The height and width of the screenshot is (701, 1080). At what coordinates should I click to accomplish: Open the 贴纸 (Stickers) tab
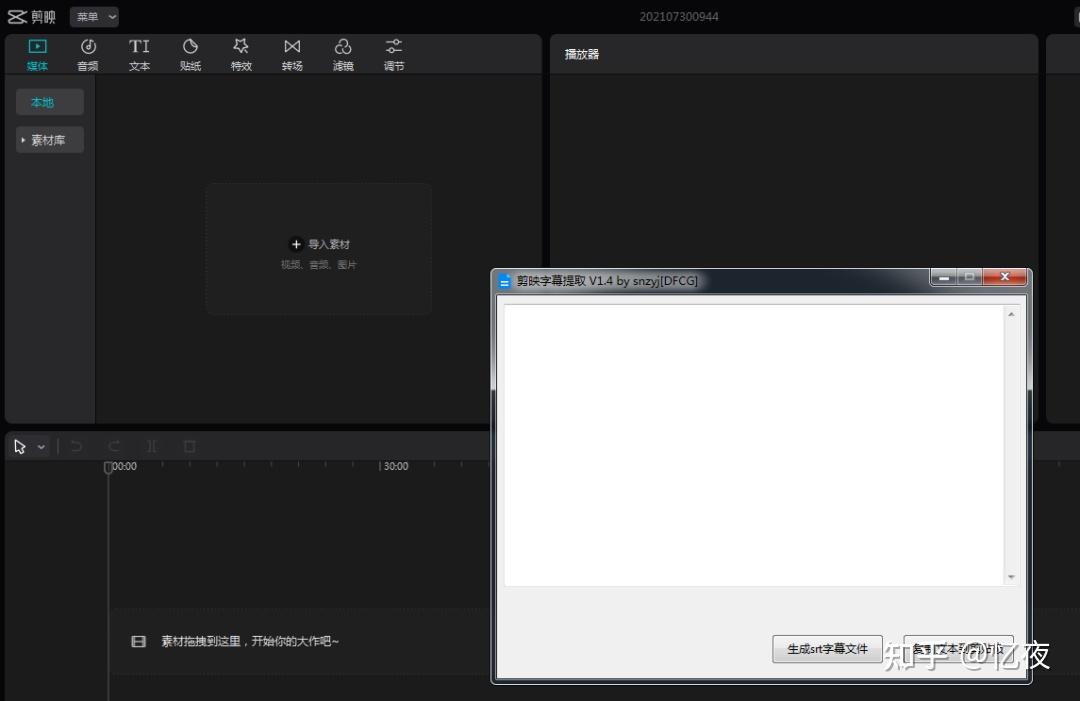[x=190, y=54]
